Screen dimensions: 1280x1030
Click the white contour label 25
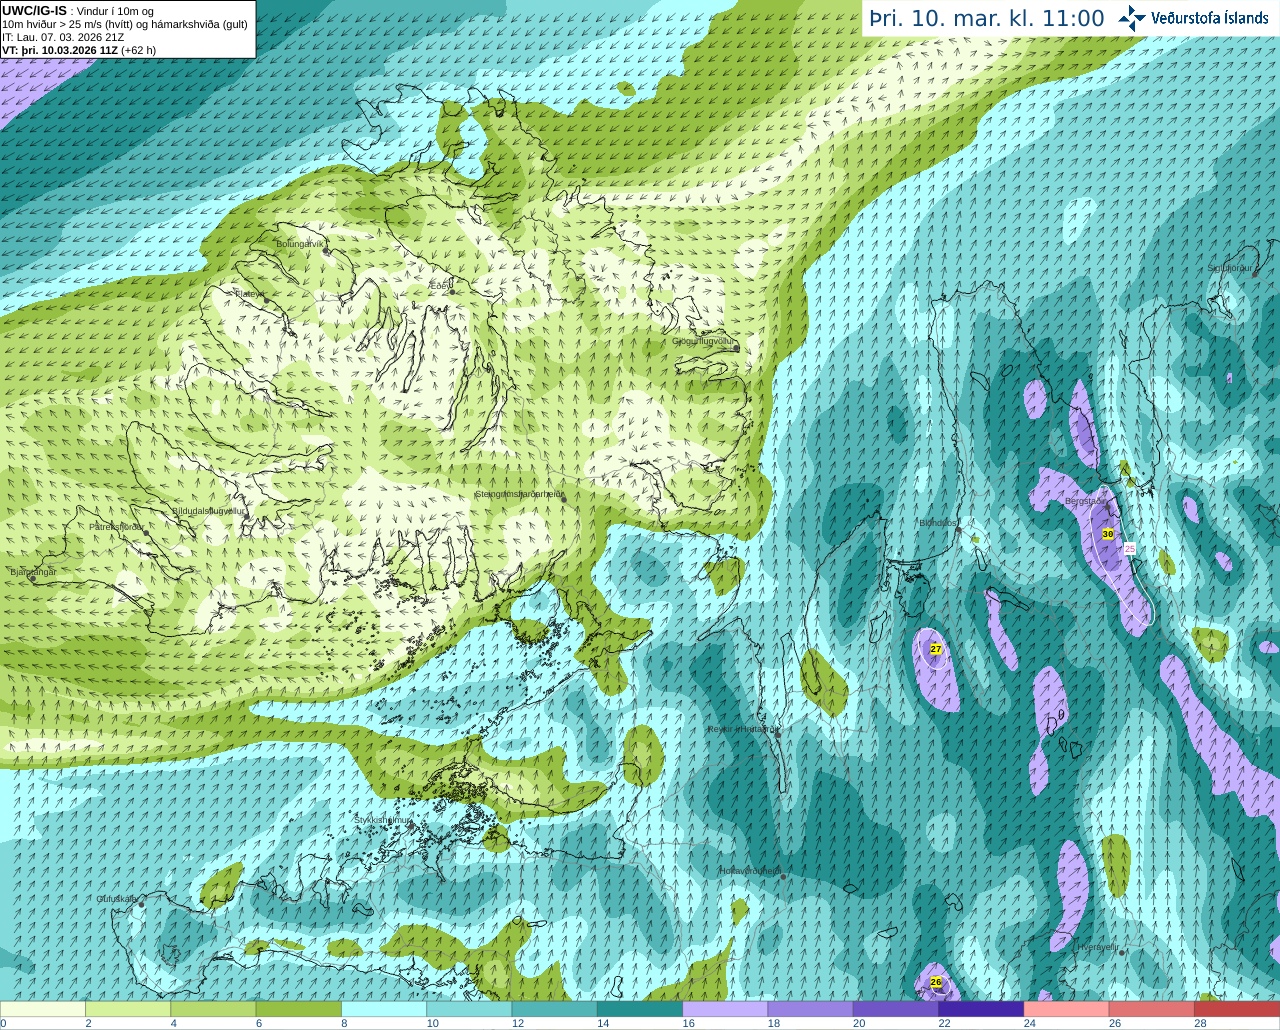click(x=1130, y=549)
